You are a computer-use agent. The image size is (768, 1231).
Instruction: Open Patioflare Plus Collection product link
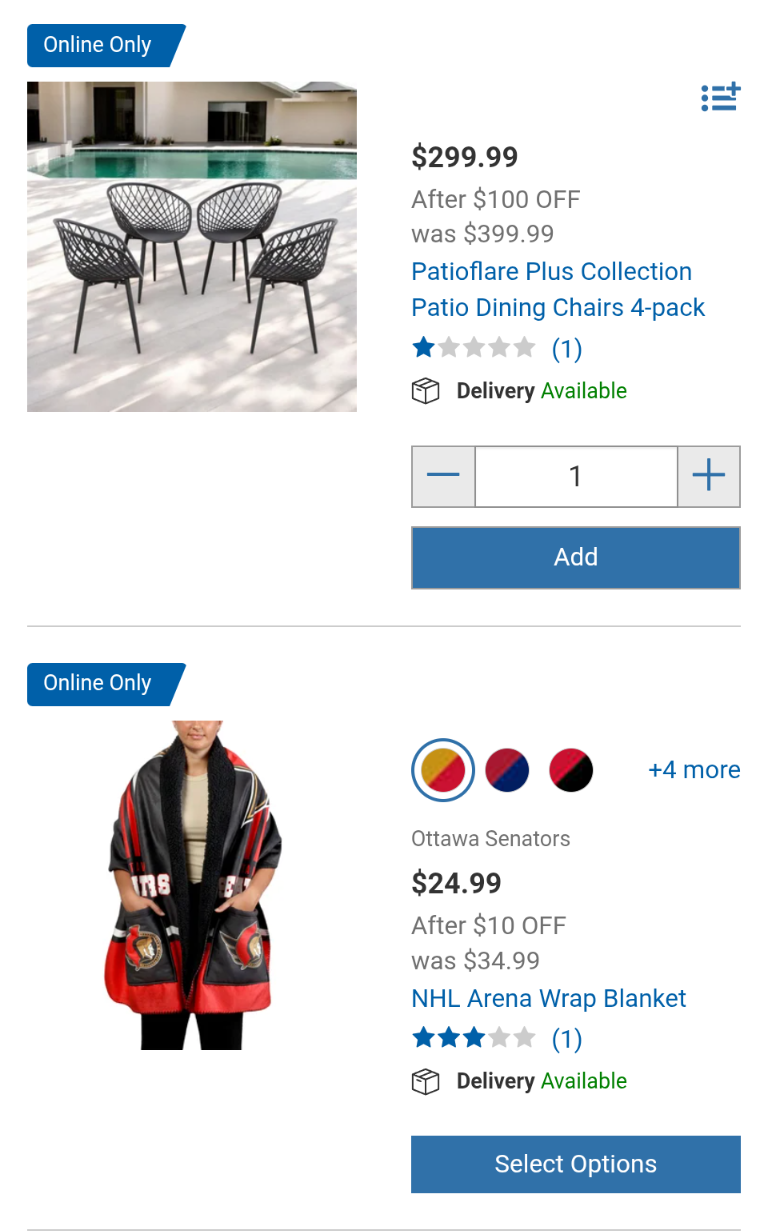[x=558, y=289]
